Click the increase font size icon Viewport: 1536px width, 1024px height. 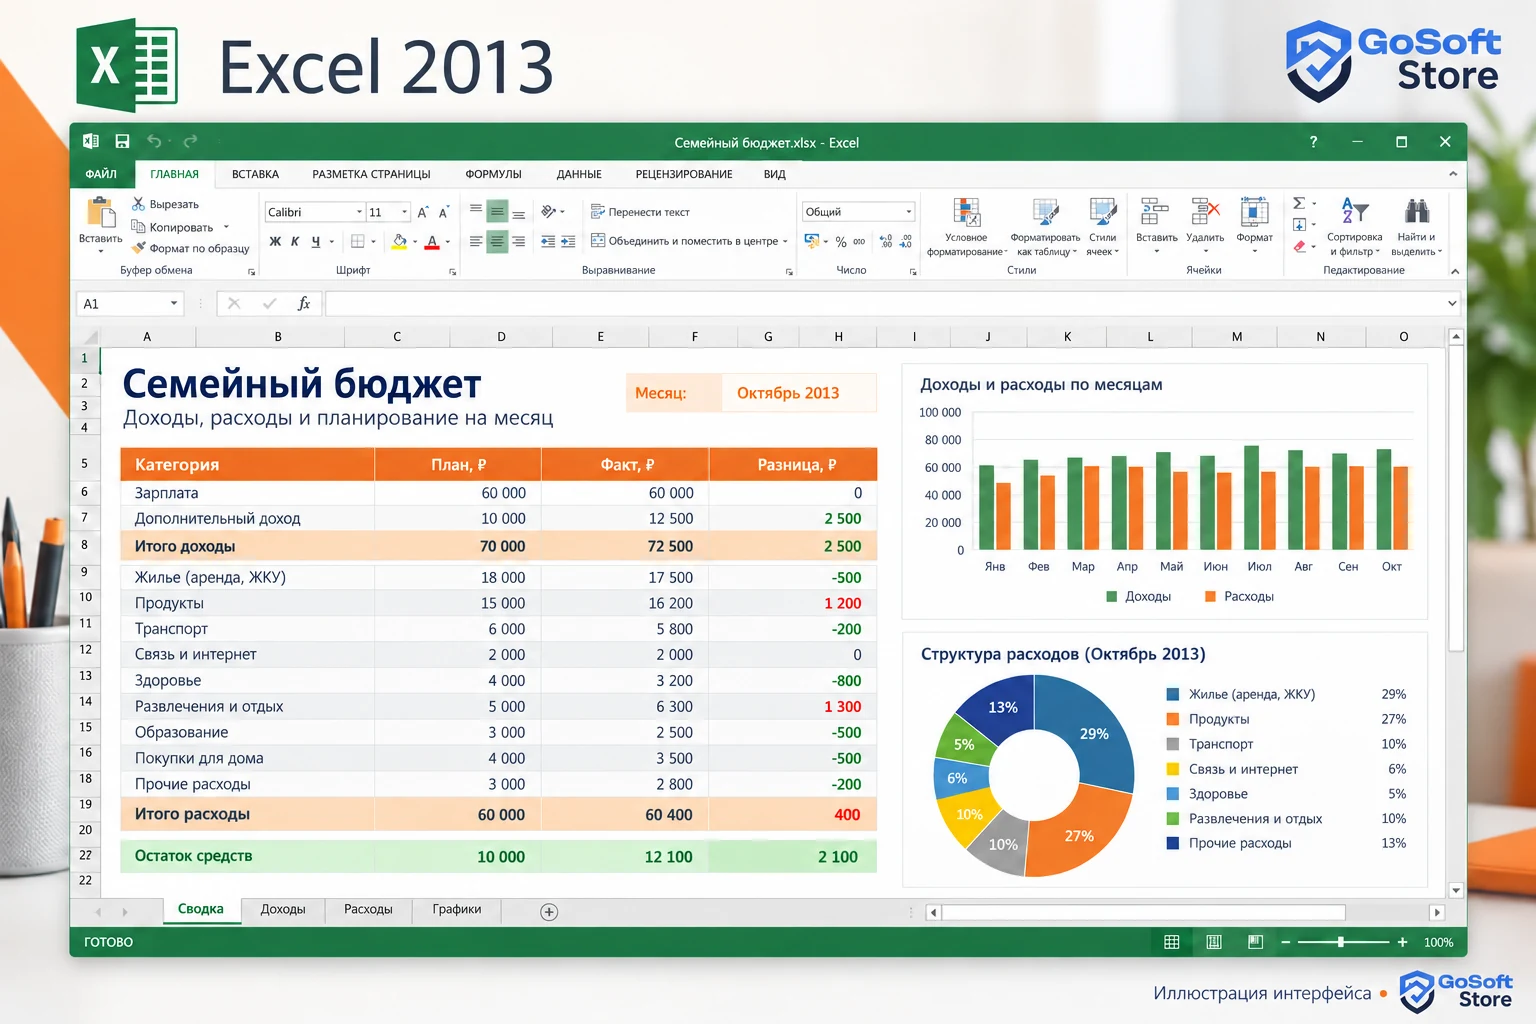click(x=423, y=212)
